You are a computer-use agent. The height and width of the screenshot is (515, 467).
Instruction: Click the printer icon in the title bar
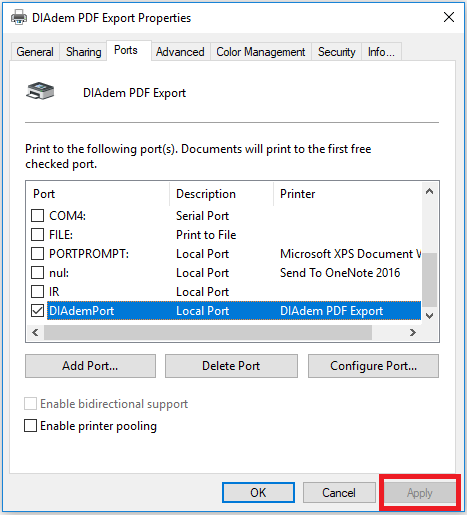[x=19, y=17]
